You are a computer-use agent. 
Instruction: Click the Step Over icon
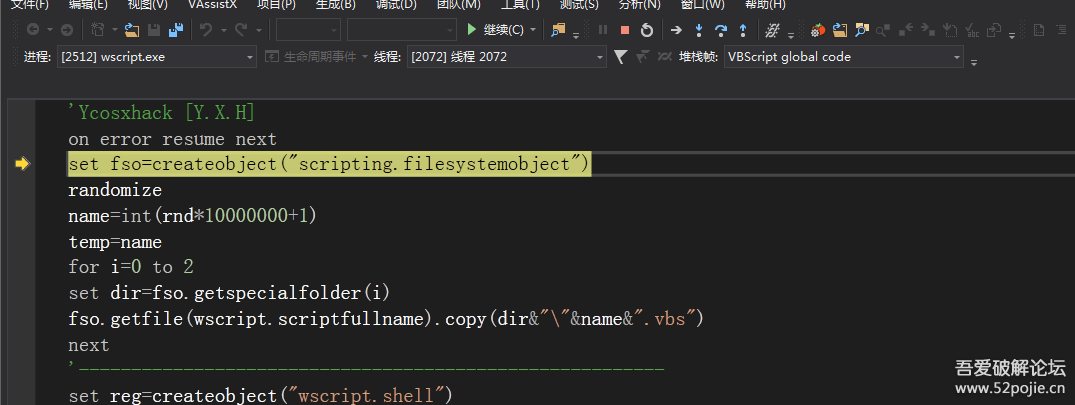721,29
